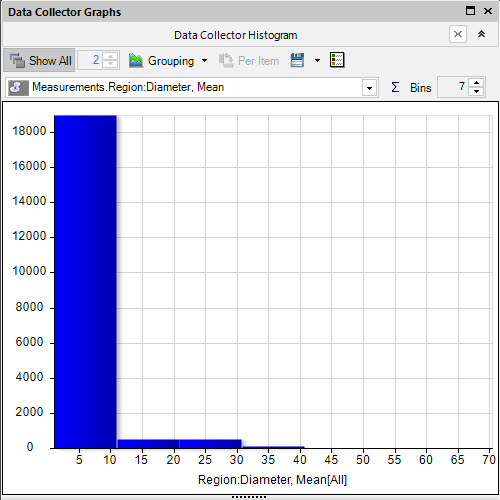Click the Per Item icon
This screenshot has height=500, width=500.
click(226, 60)
